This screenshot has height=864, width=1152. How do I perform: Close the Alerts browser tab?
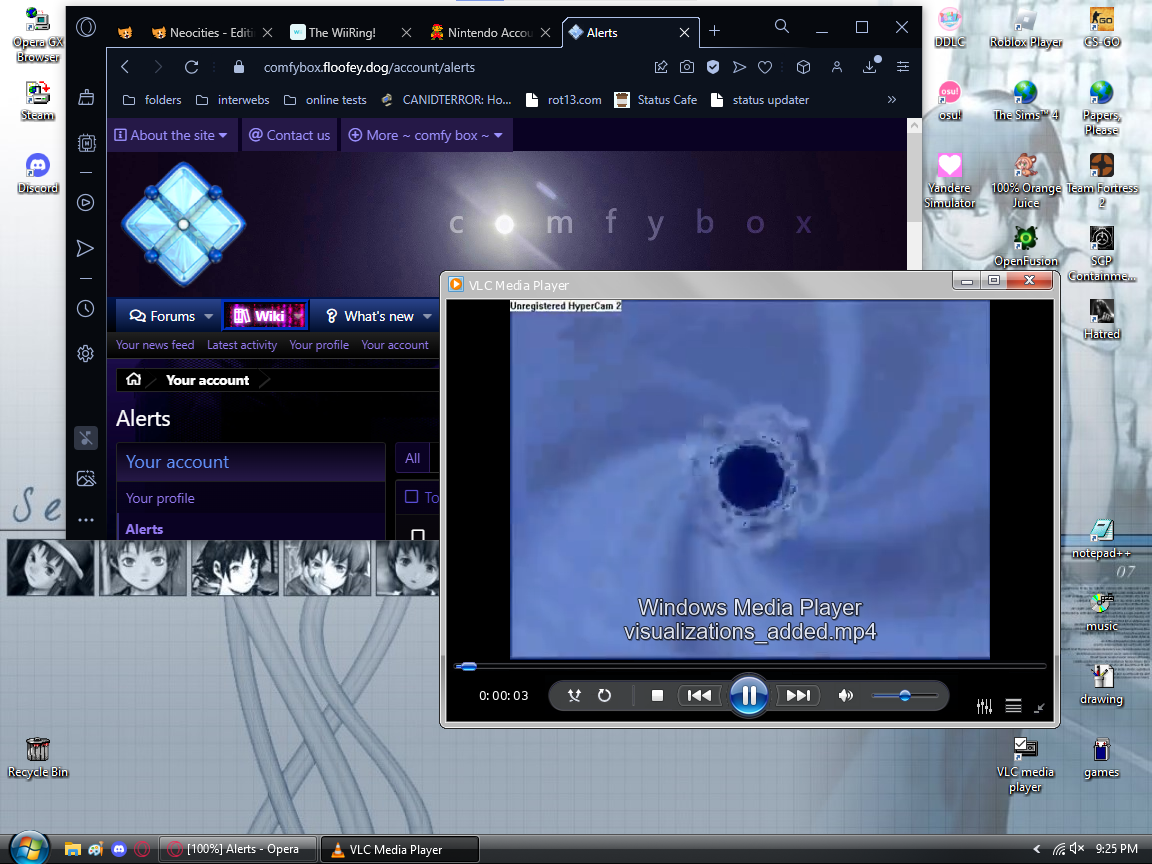coord(684,32)
